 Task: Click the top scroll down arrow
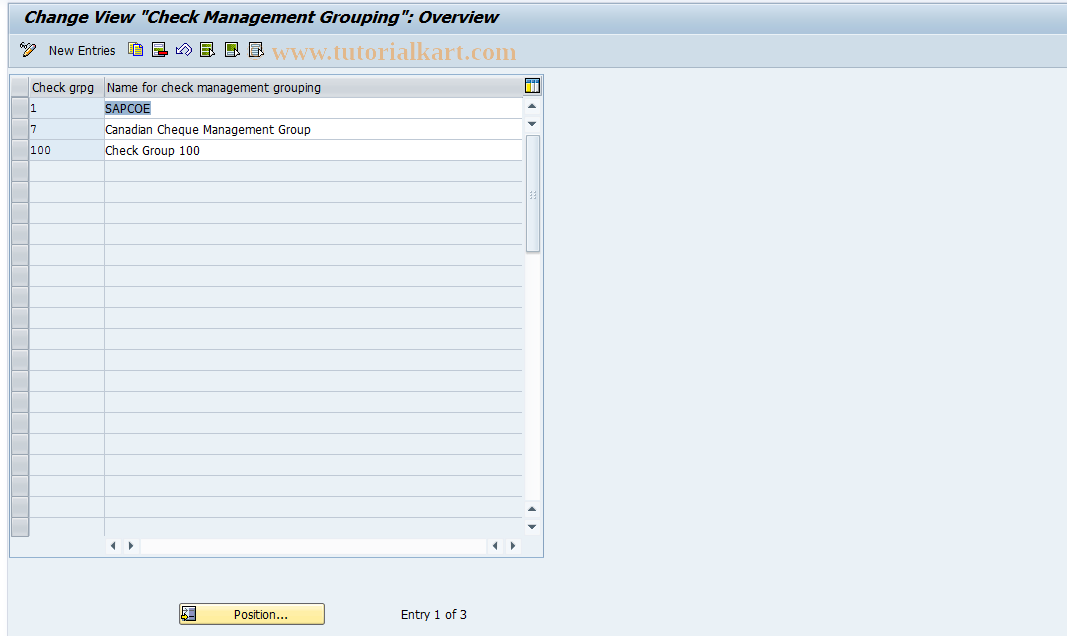532,124
